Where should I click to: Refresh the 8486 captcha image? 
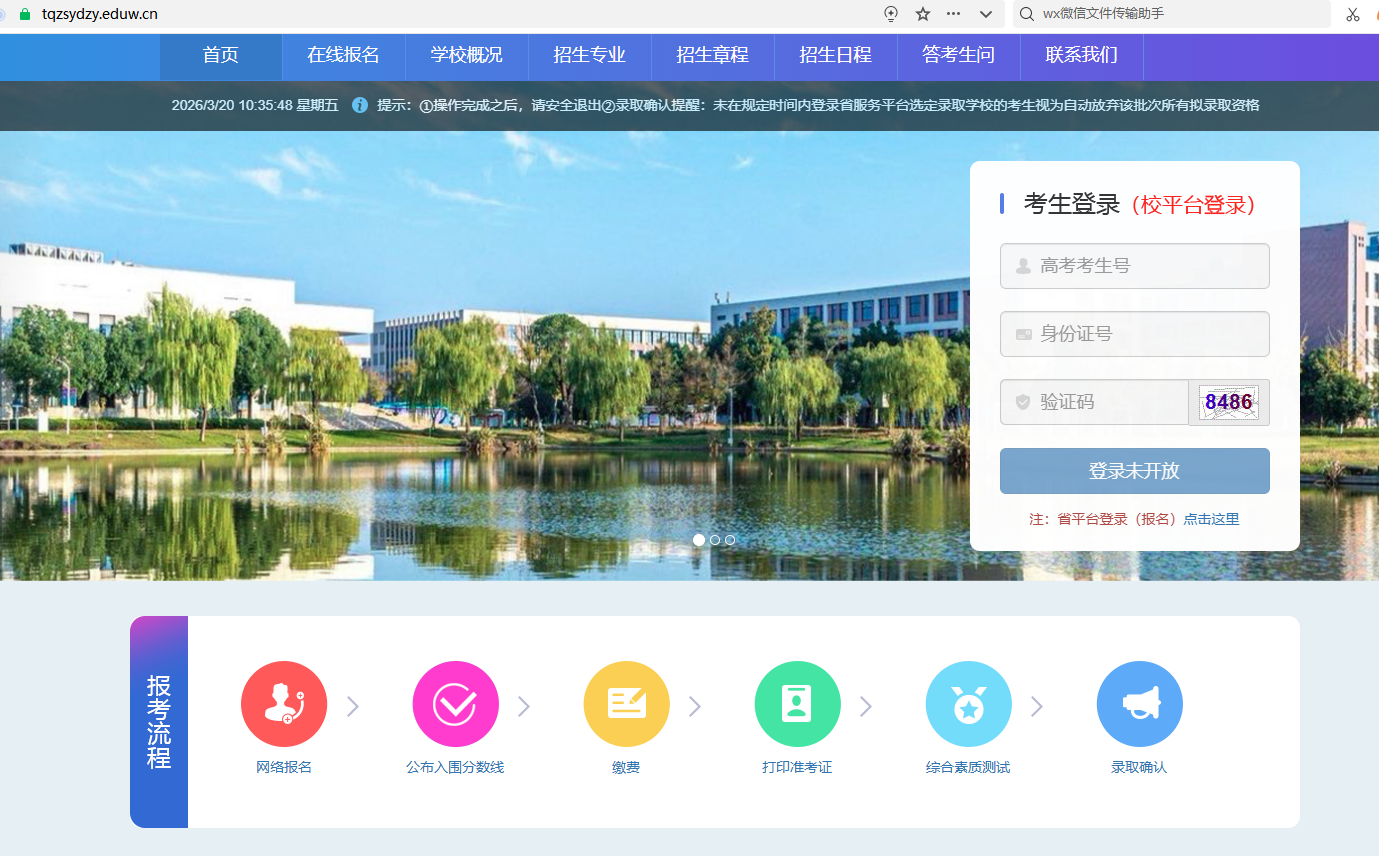1228,402
